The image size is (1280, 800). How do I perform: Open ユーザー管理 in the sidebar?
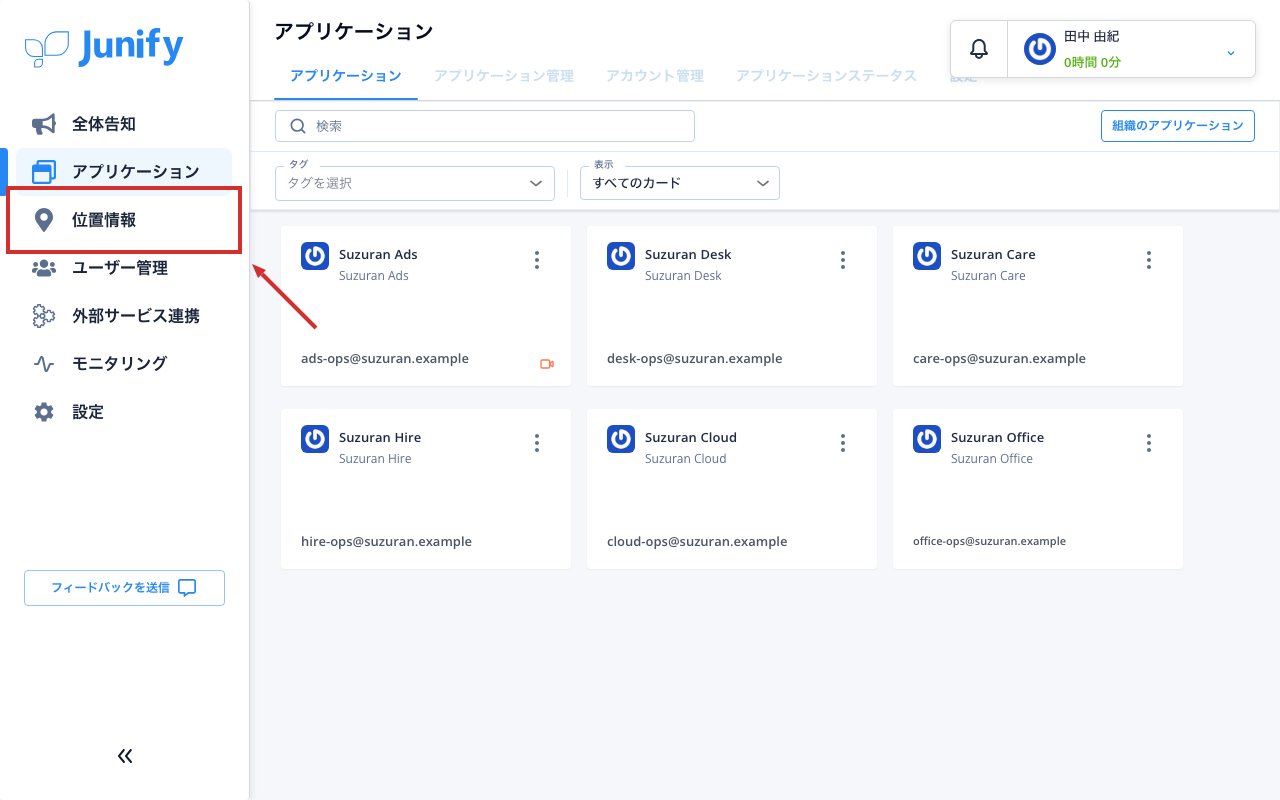124,268
